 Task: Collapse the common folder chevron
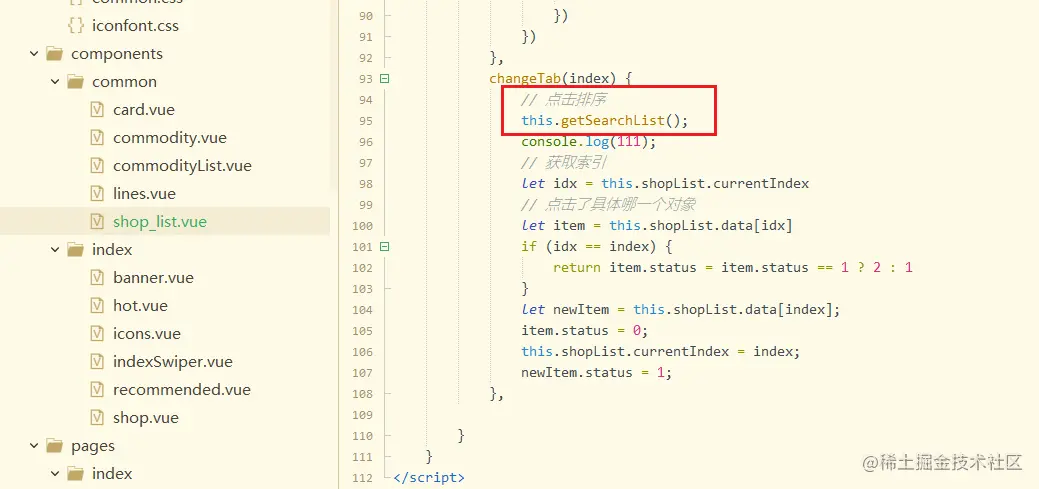point(56,82)
